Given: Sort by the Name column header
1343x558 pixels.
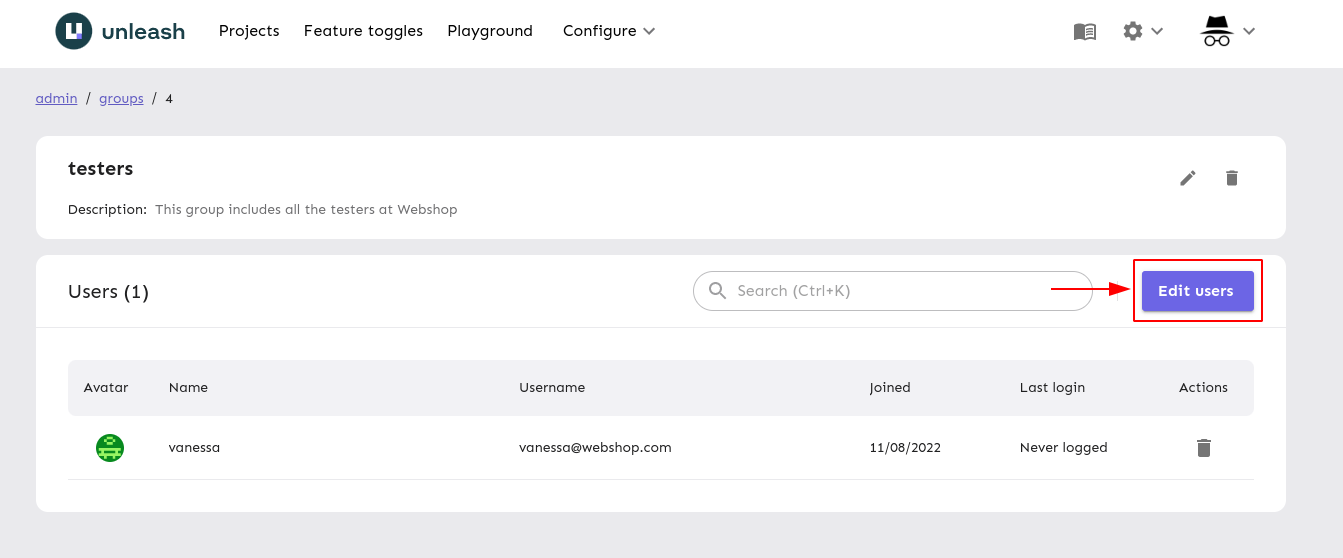Looking at the screenshot, I should (x=188, y=388).
